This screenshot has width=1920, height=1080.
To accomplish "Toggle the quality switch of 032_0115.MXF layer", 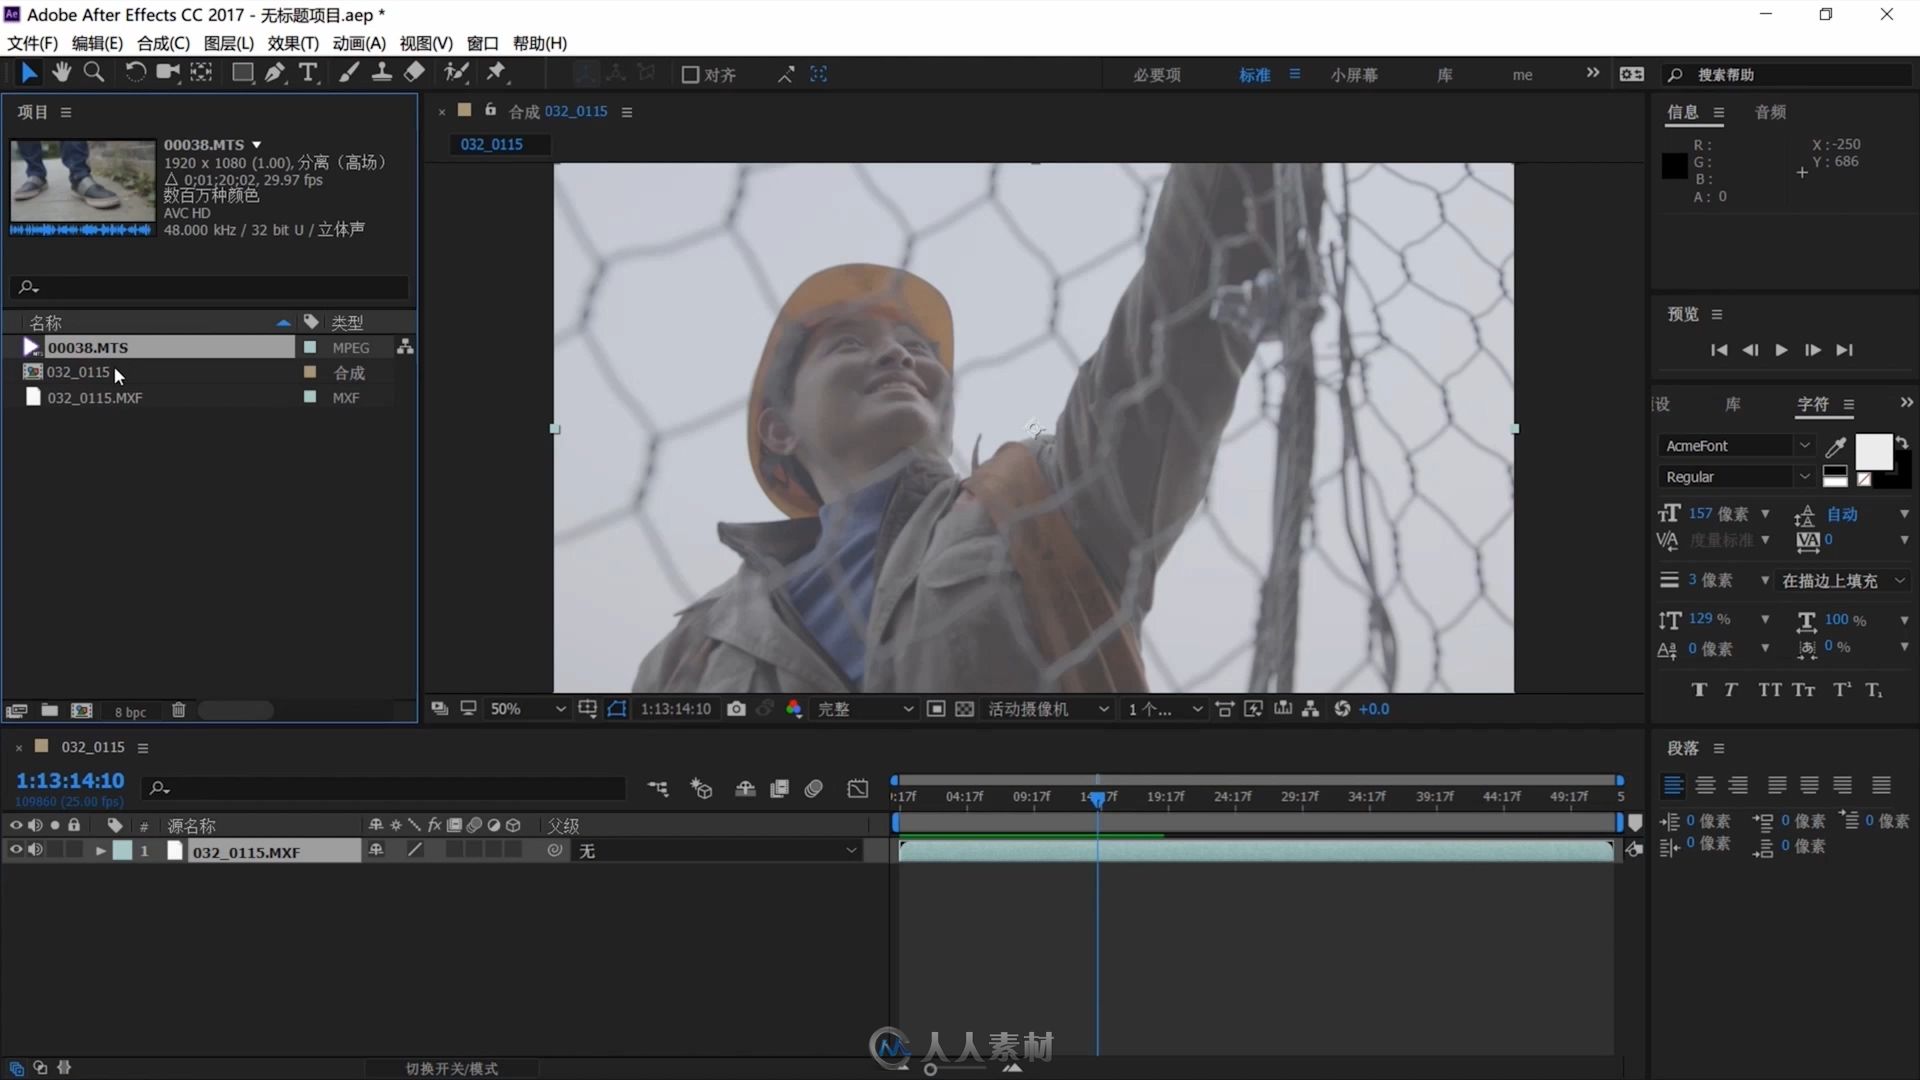I will [414, 850].
